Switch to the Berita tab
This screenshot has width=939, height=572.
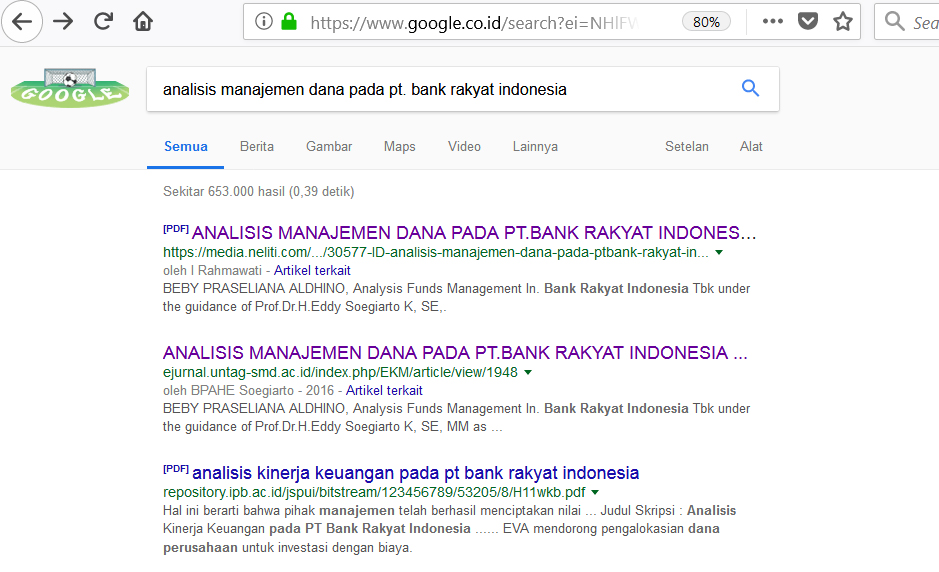tap(257, 146)
